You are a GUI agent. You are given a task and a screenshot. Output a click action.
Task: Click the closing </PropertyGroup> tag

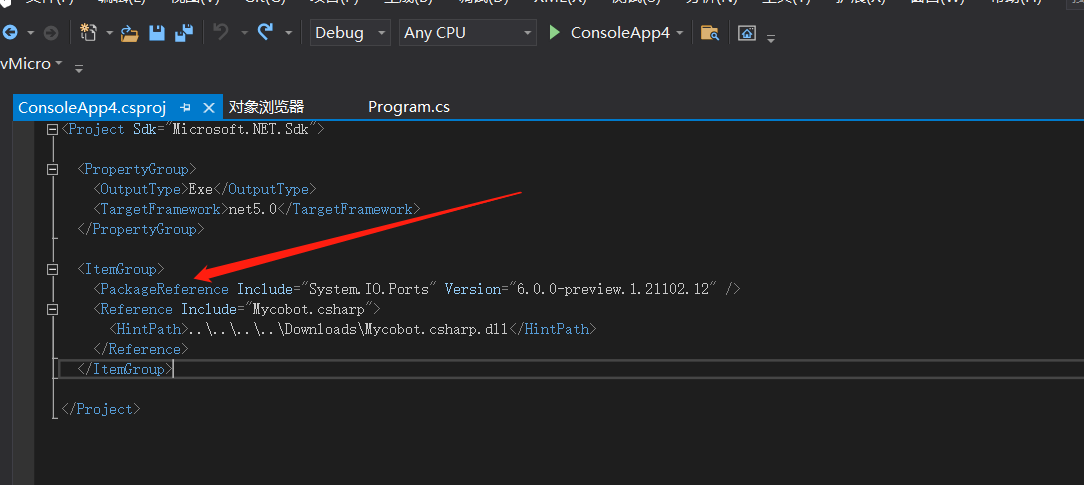click(x=141, y=229)
